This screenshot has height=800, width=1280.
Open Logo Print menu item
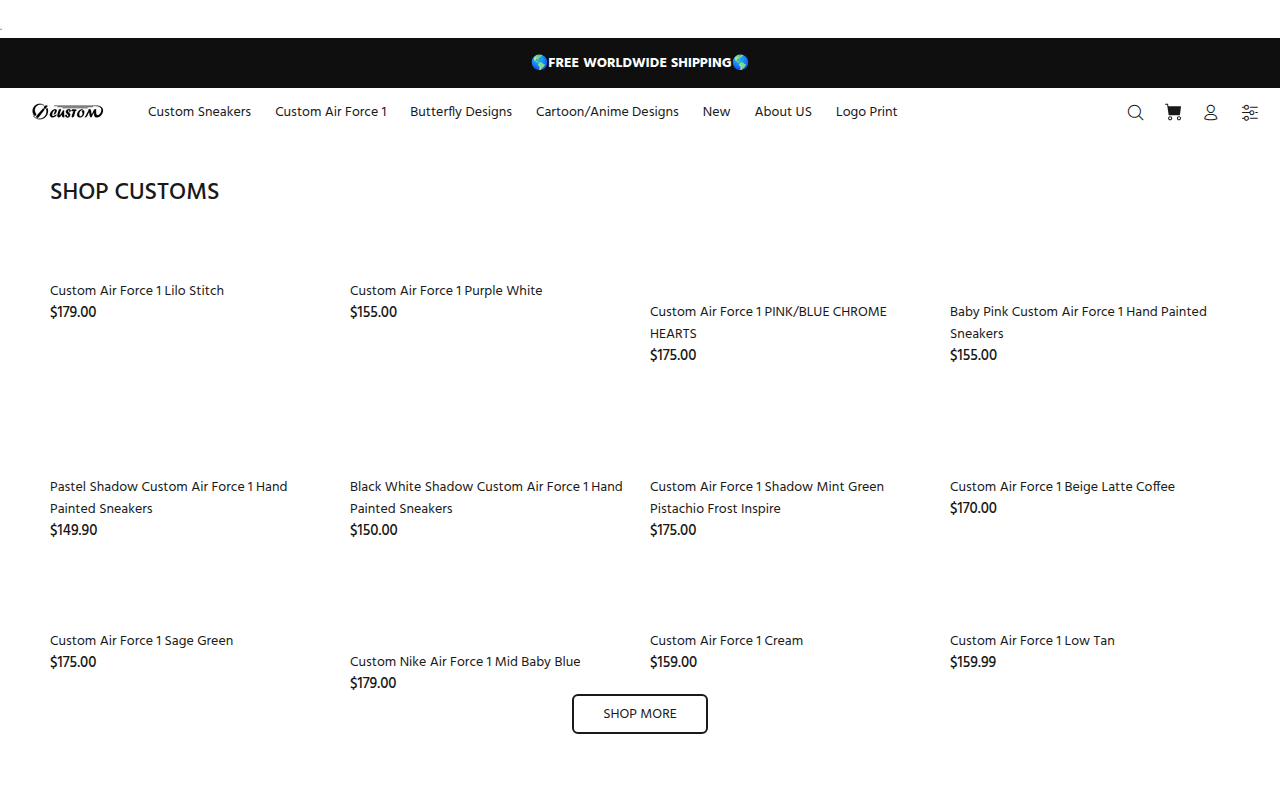(867, 112)
